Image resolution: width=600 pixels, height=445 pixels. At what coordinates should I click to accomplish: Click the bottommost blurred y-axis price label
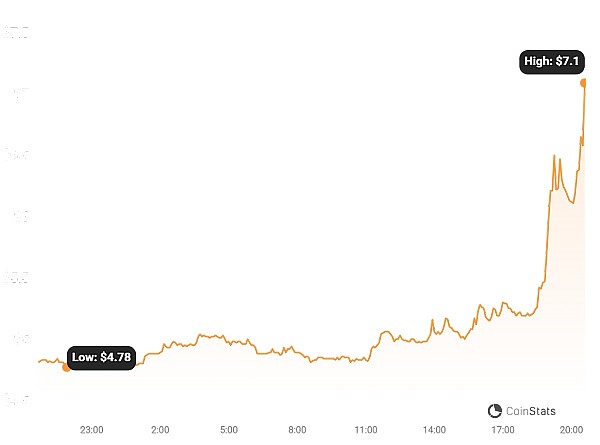[x=17, y=399]
